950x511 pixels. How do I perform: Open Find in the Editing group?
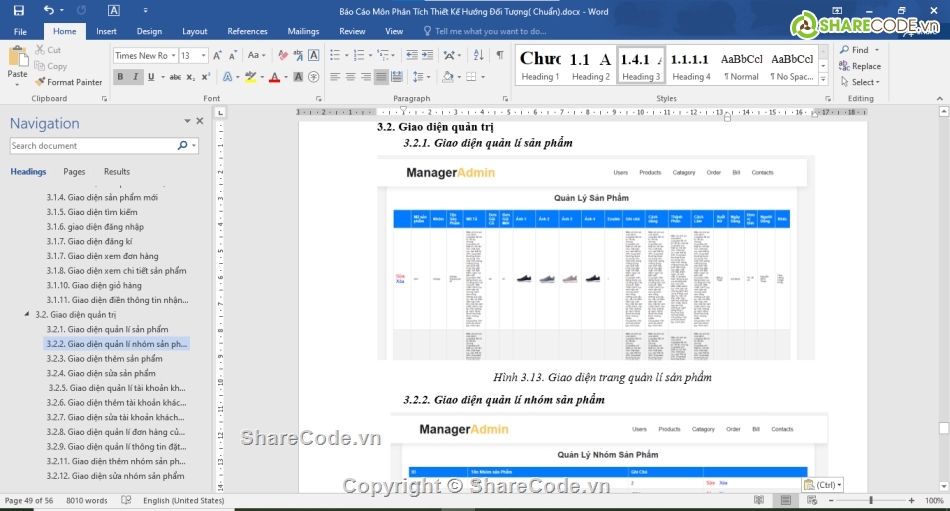[854, 50]
